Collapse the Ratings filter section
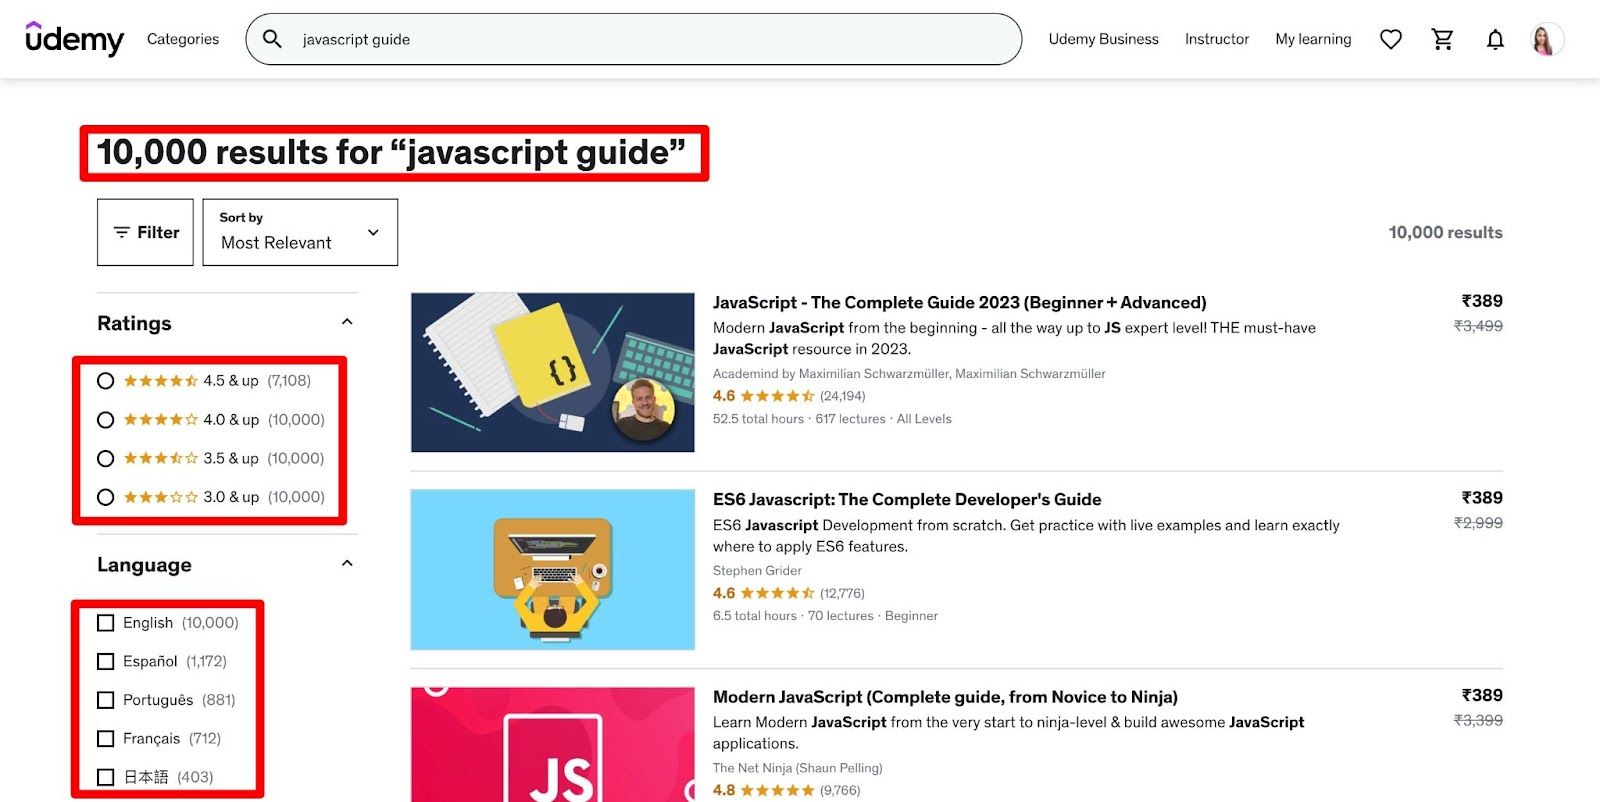 [347, 322]
